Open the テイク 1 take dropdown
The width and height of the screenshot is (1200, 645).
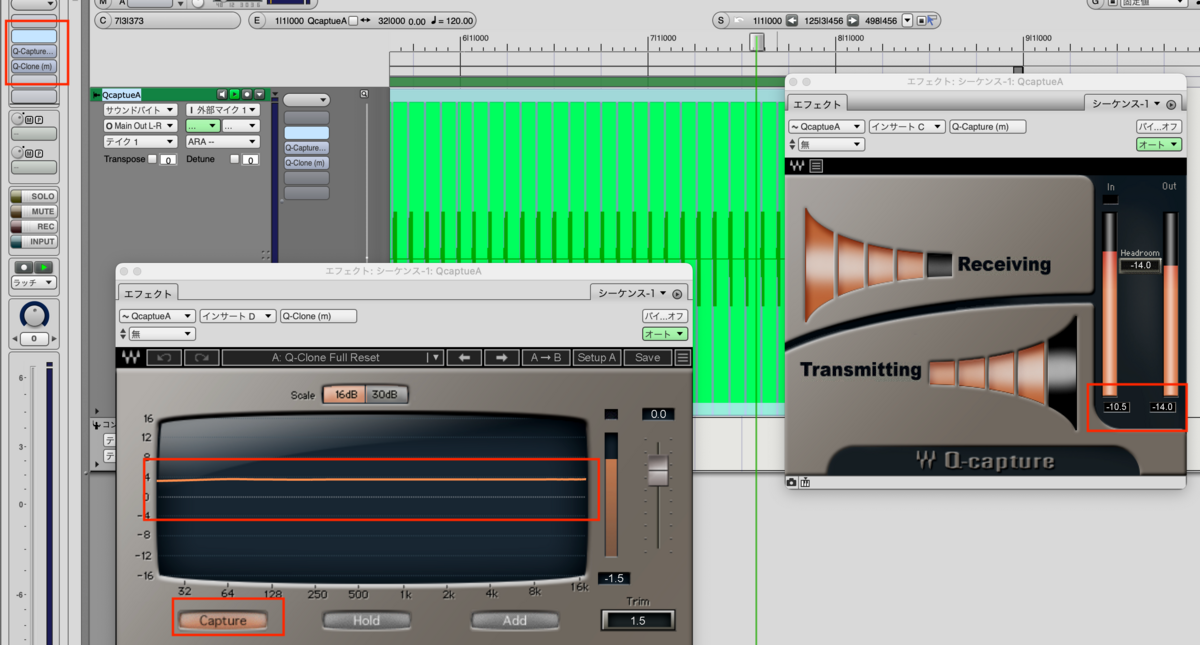point(140,142)
